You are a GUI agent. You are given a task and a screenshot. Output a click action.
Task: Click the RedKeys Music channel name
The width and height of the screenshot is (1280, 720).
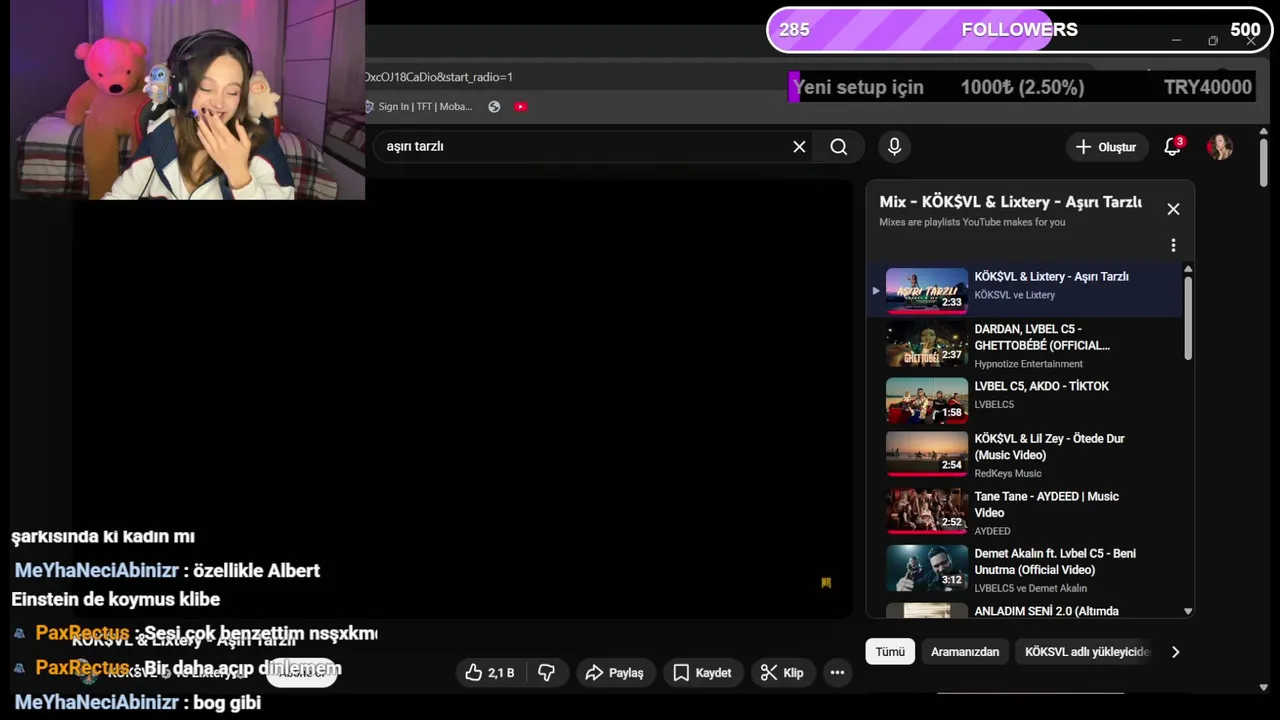pyautogui.click(x=1008, y=473)
